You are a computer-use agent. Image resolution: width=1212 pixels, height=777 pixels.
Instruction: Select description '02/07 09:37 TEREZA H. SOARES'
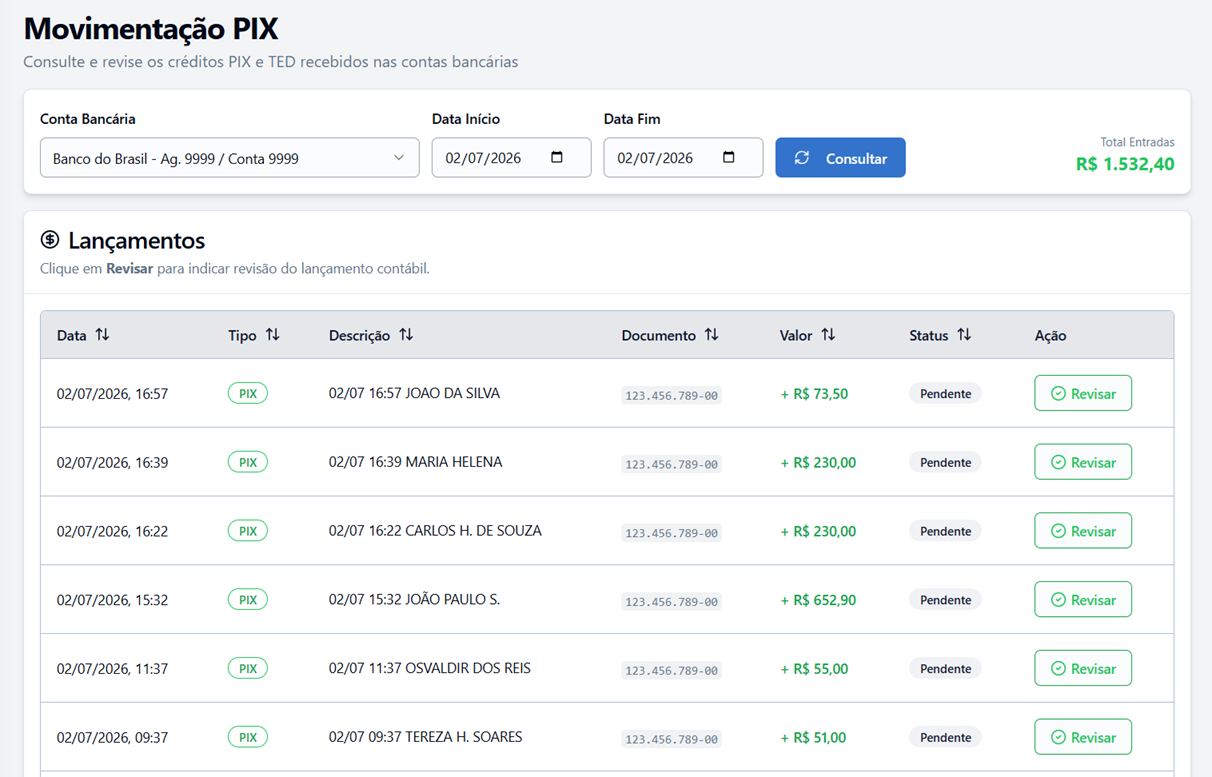pyautogui.click(x=425, y=737)
